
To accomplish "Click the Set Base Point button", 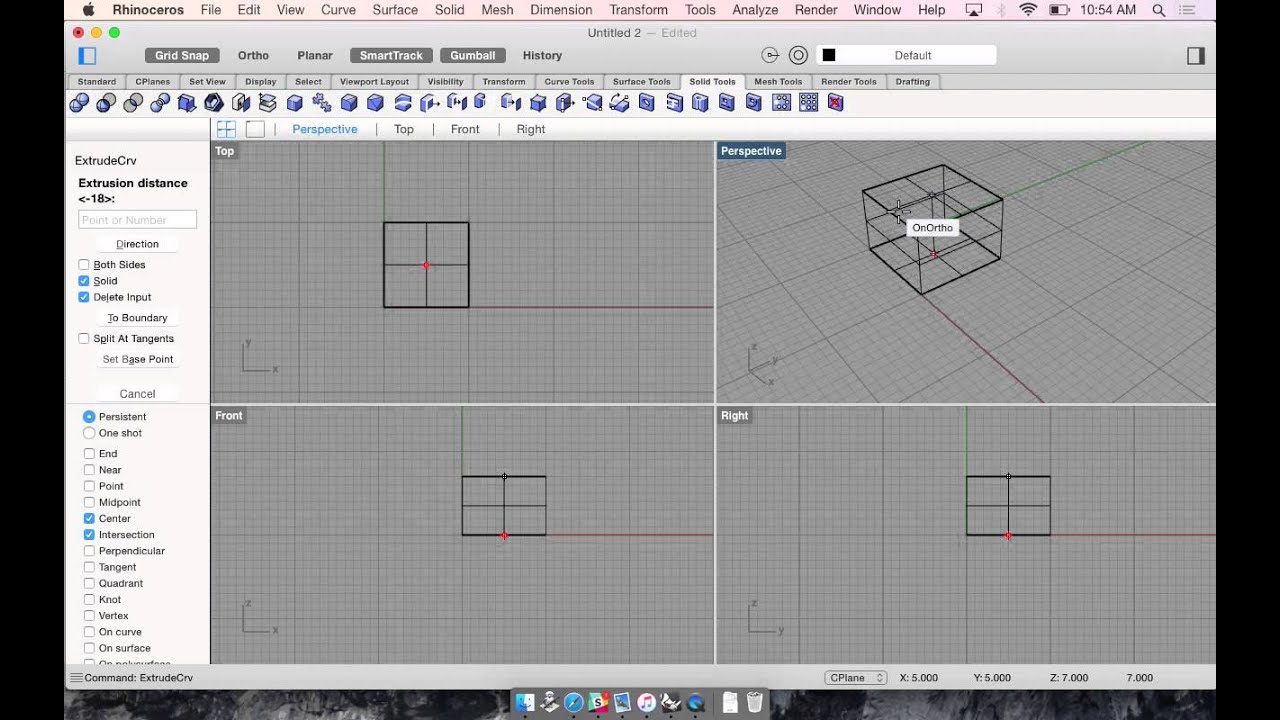I will pyautogui.click(x=137, y=359).
